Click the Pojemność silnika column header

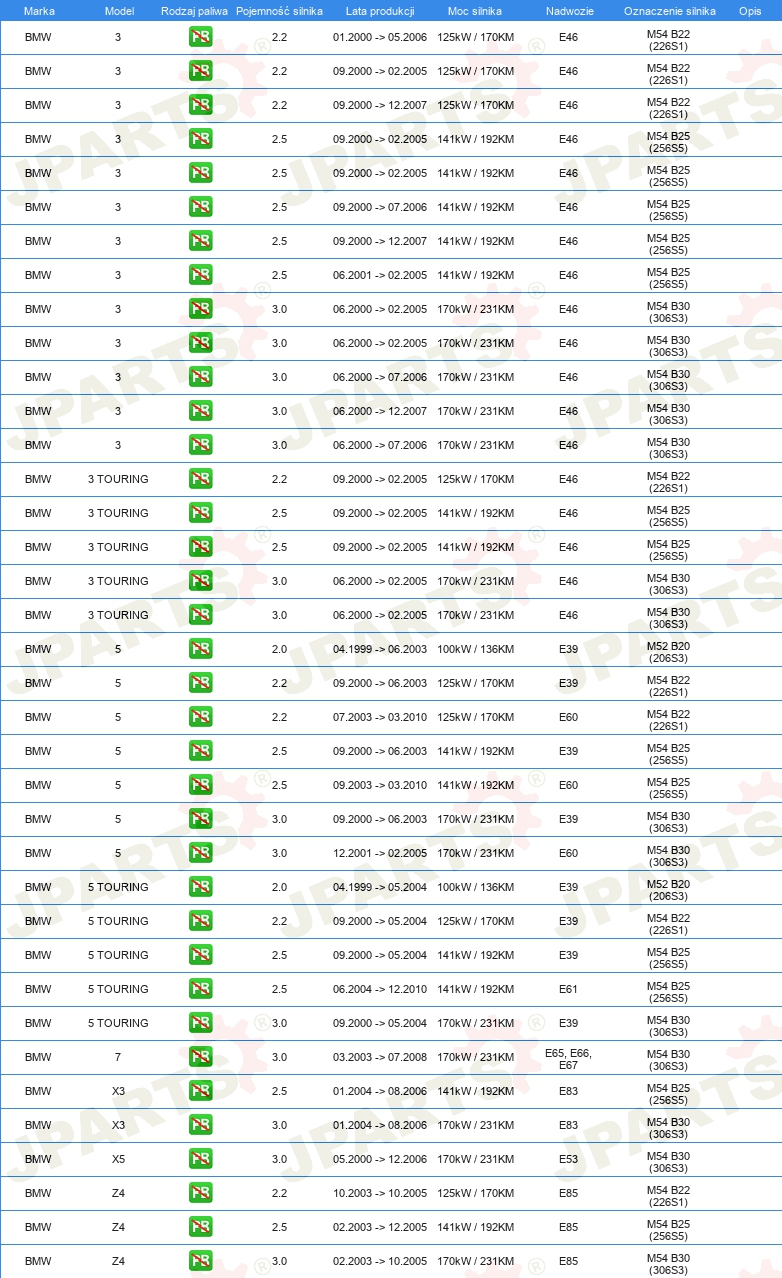click(279, 11)
